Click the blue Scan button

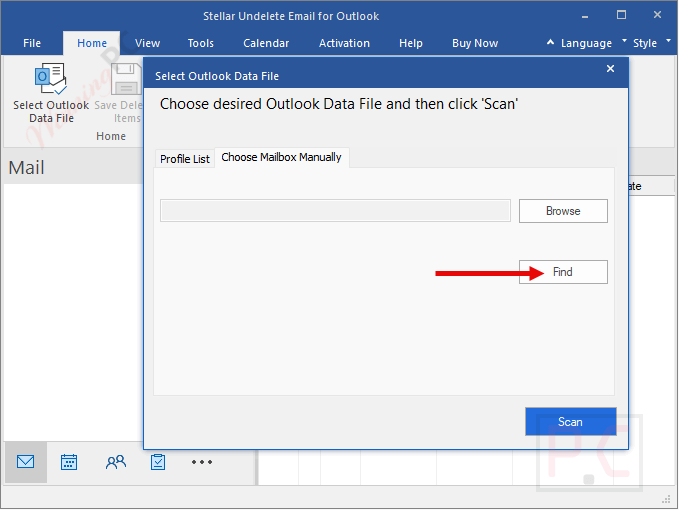(570, 422)
